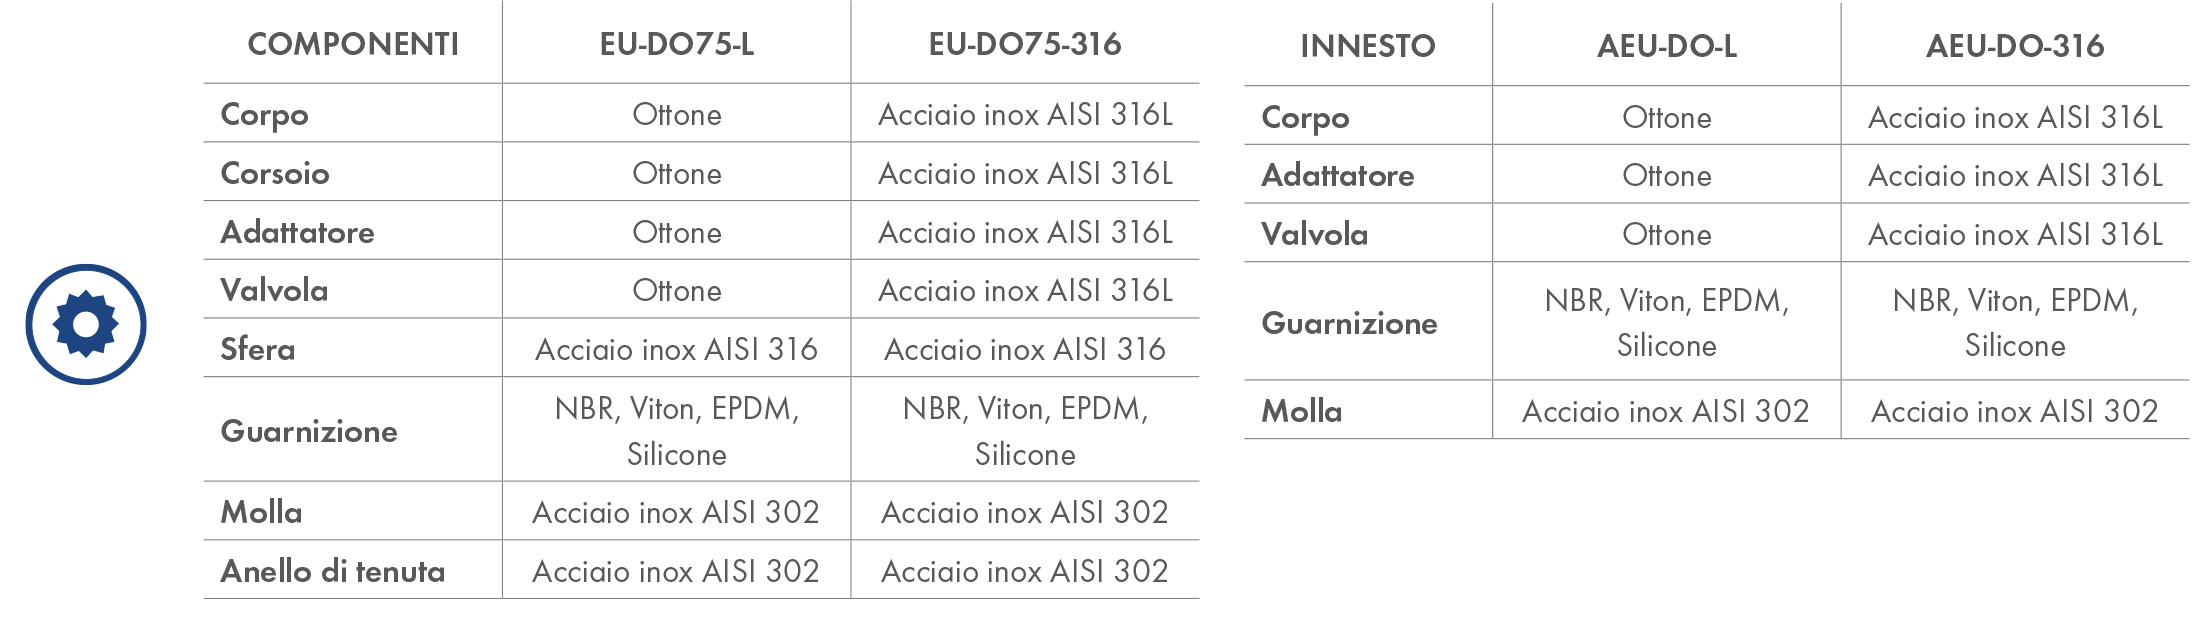The image size is (2200, 636).
Task: Click Guarnizione label in the INNESTO table
Action: 1350,323
